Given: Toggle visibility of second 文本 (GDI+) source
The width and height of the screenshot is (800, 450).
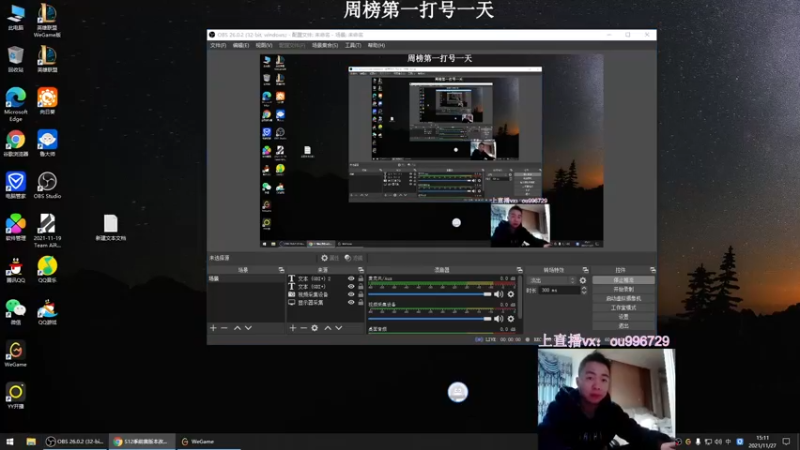Looking at the screenshot, I should (x=351, y=286).
